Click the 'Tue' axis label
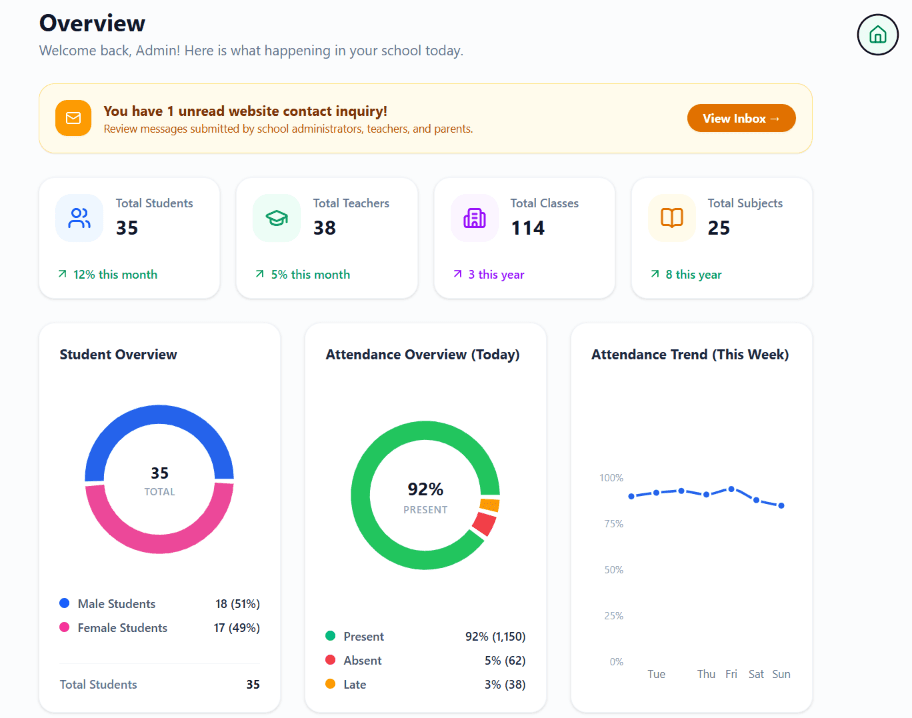The height and width of the screenshot is (718, 912). (656, 674)
